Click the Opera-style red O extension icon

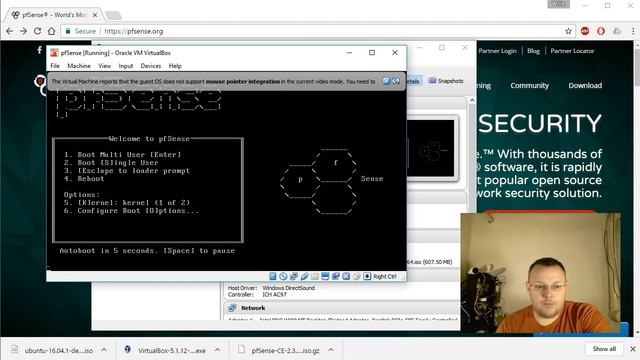click(x=601, y=31)
